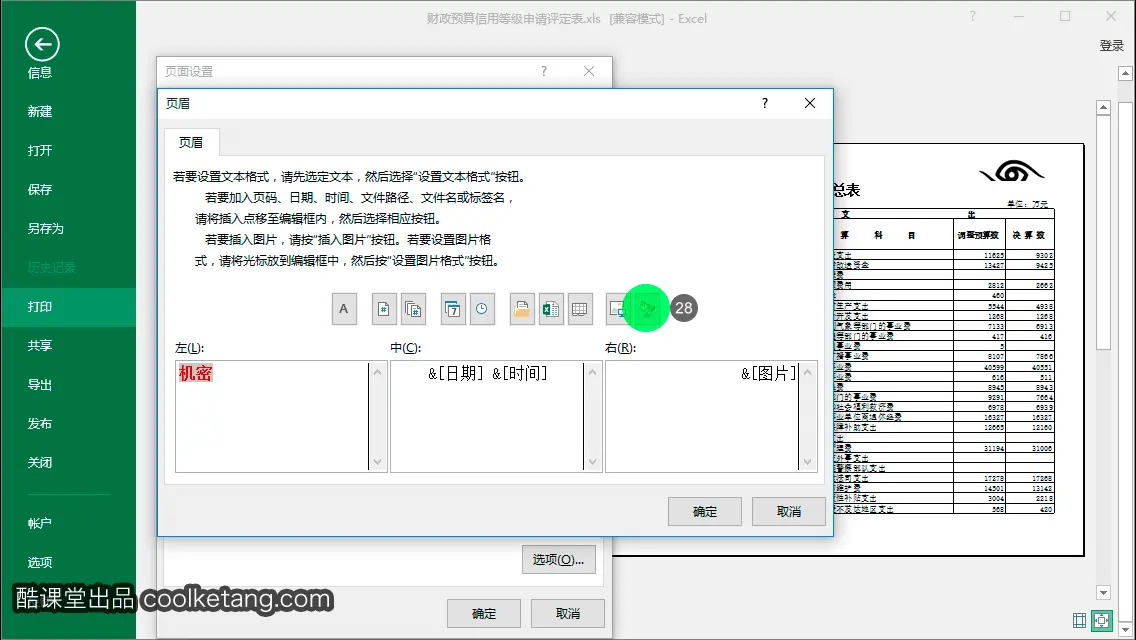Toggle show margins icon in print preview
This screenshot has height=640, width=1136.
(1079, 620)
